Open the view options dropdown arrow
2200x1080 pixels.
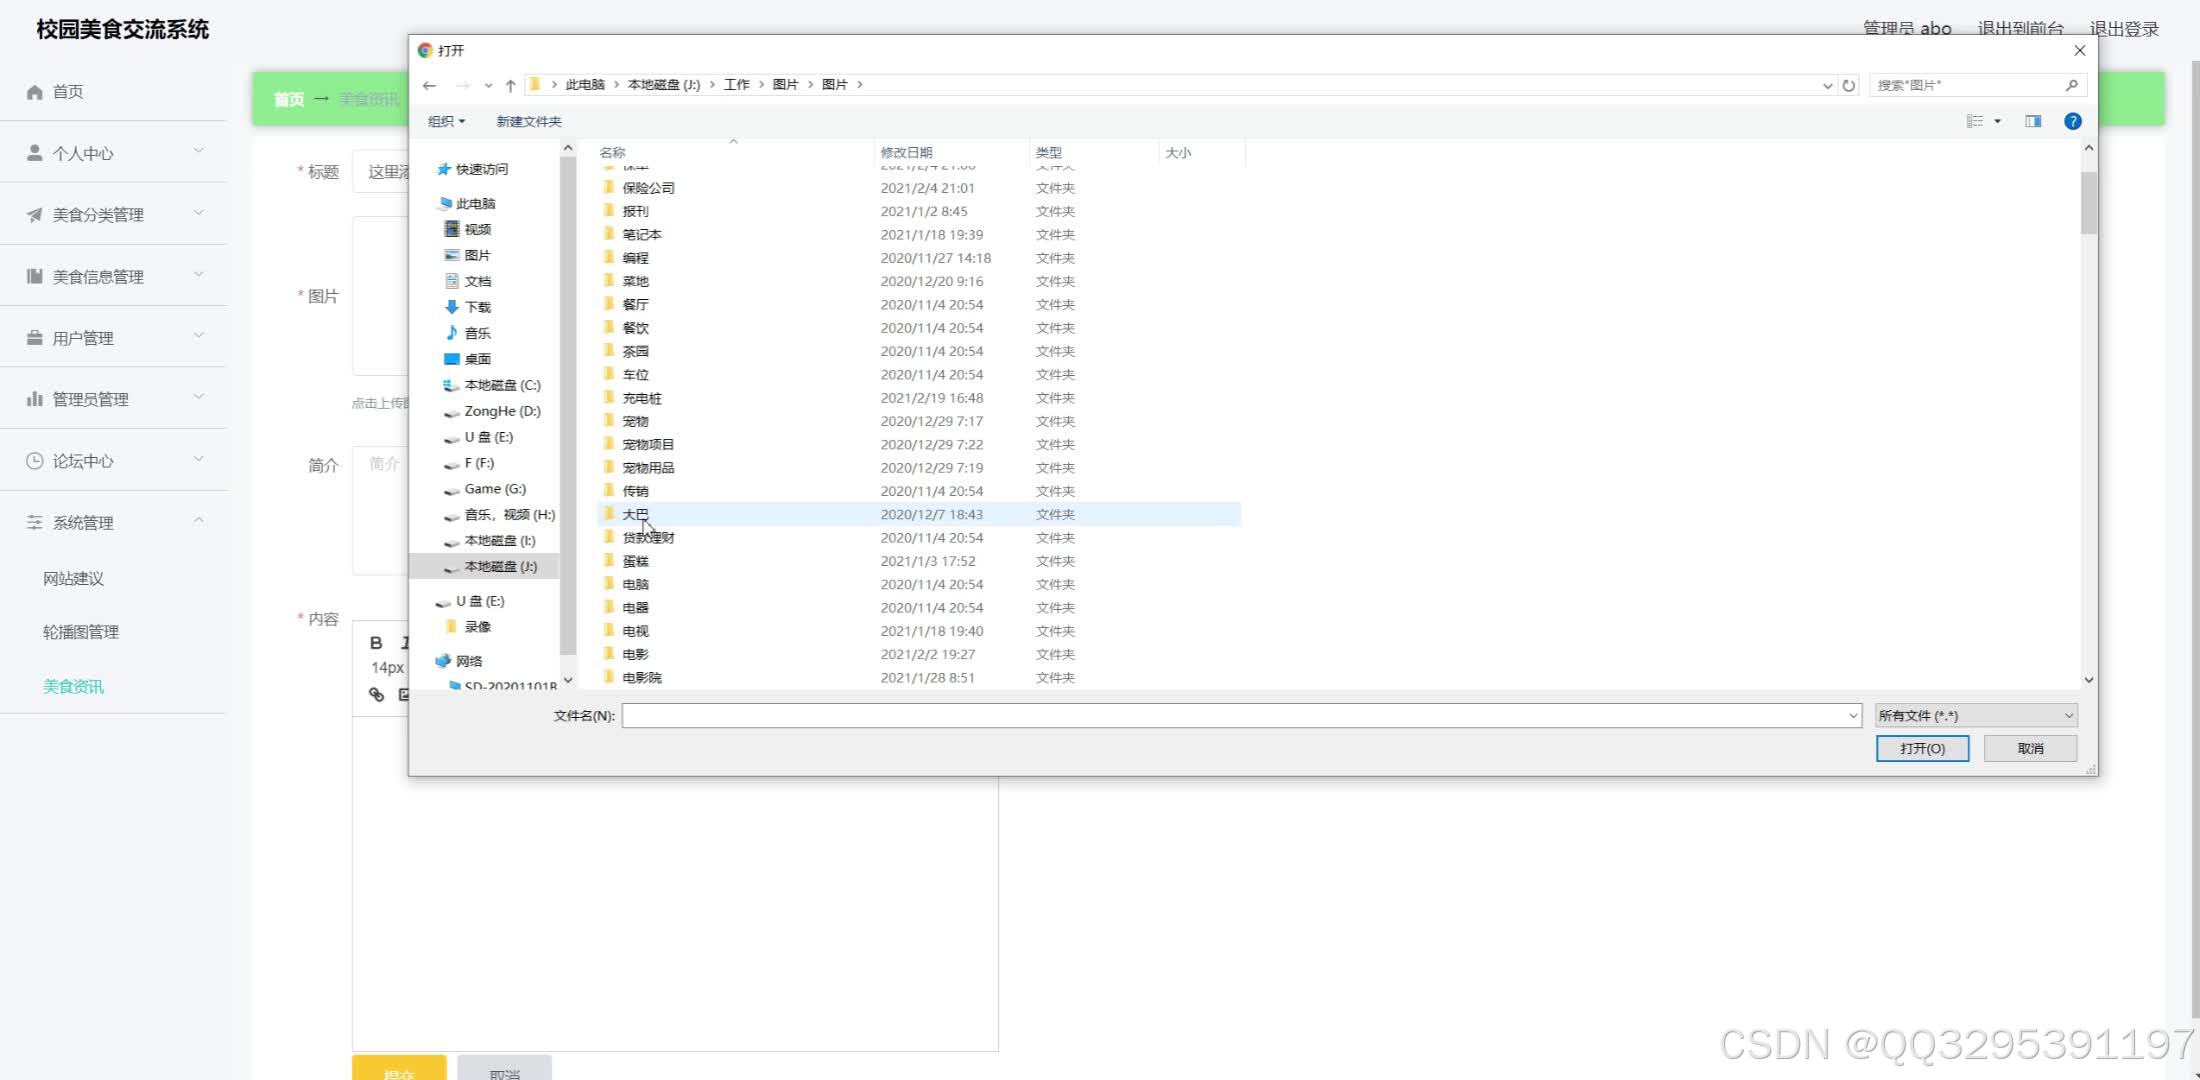point(1998,121)
